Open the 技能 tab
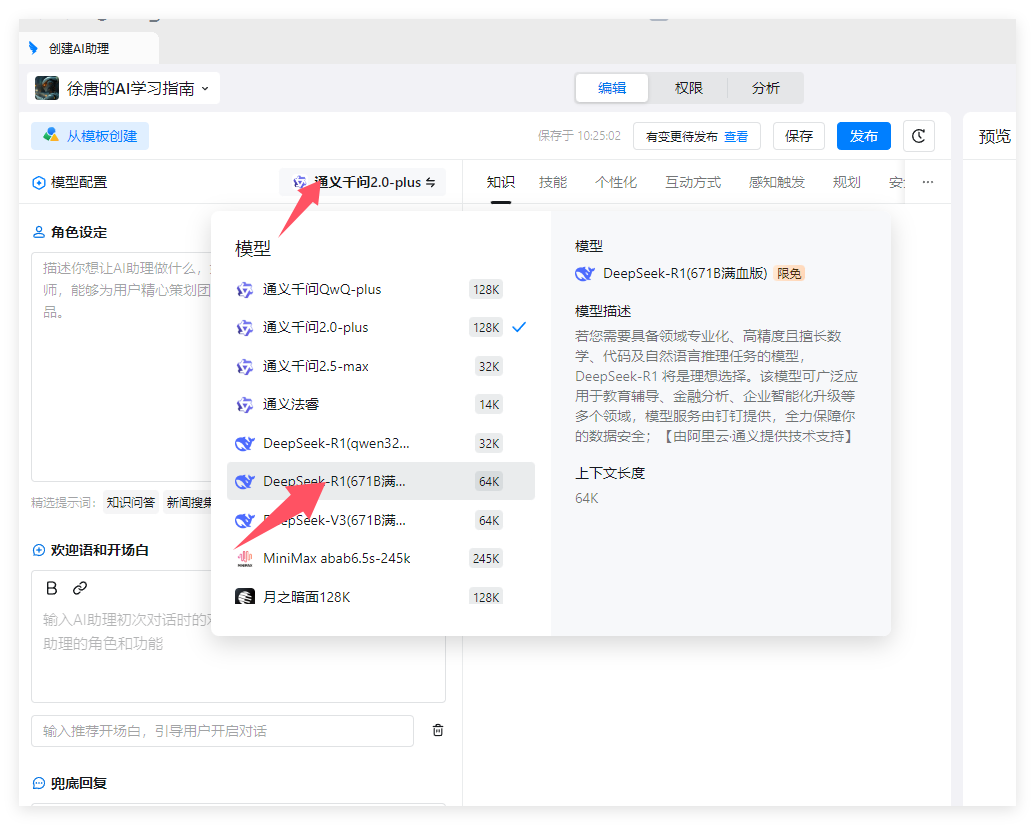This screenshot has height=825, width=1035. 552,182
